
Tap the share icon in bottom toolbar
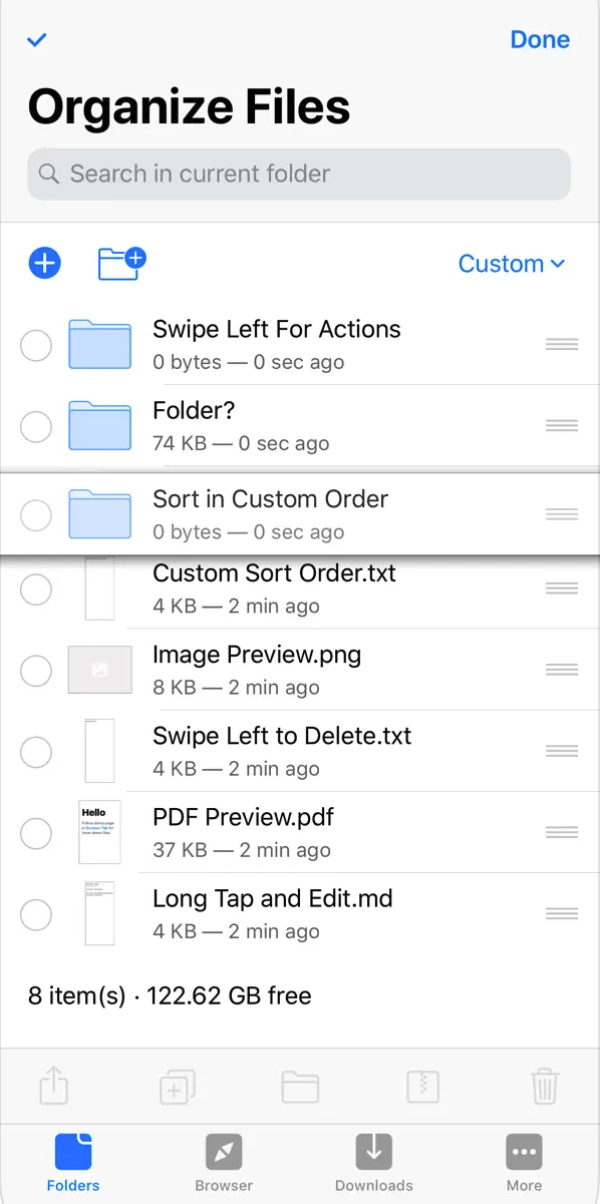[x=53, y=1086]
